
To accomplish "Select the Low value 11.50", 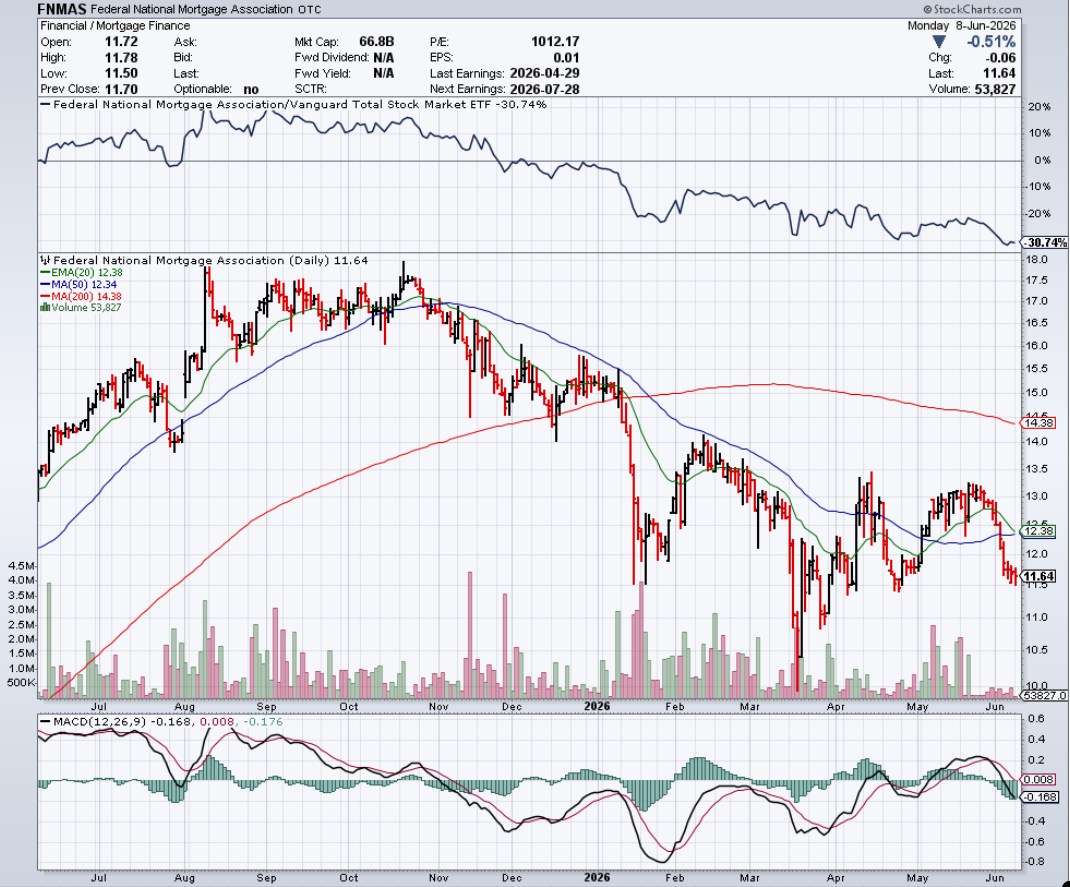I will pos(121,73).
